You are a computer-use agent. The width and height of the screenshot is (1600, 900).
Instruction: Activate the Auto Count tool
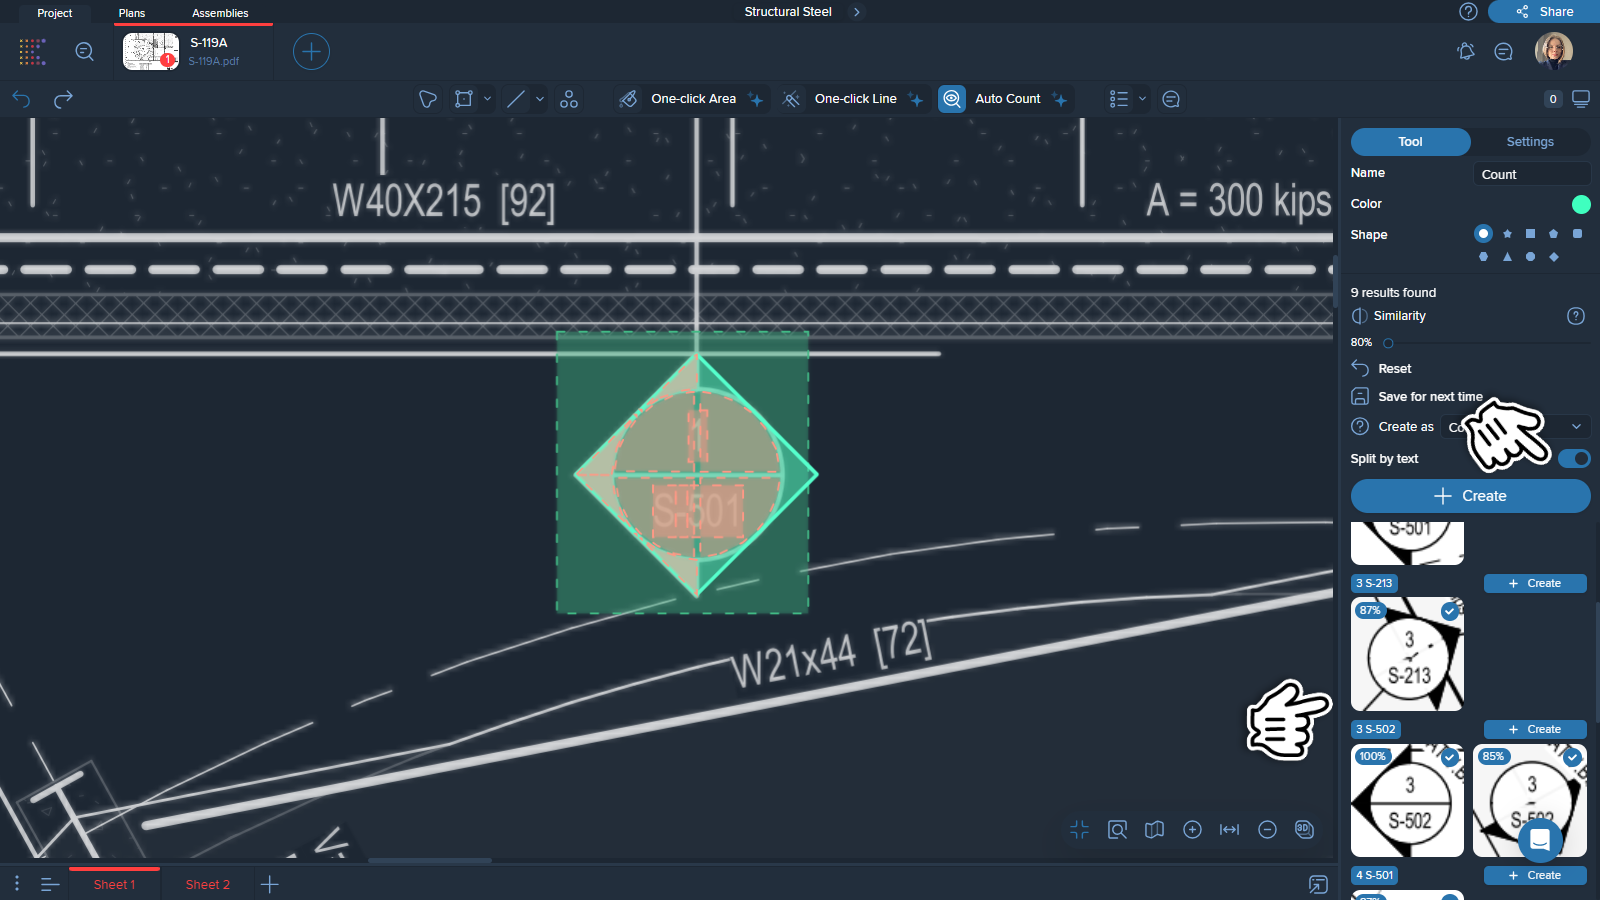tap(1005, 99)
